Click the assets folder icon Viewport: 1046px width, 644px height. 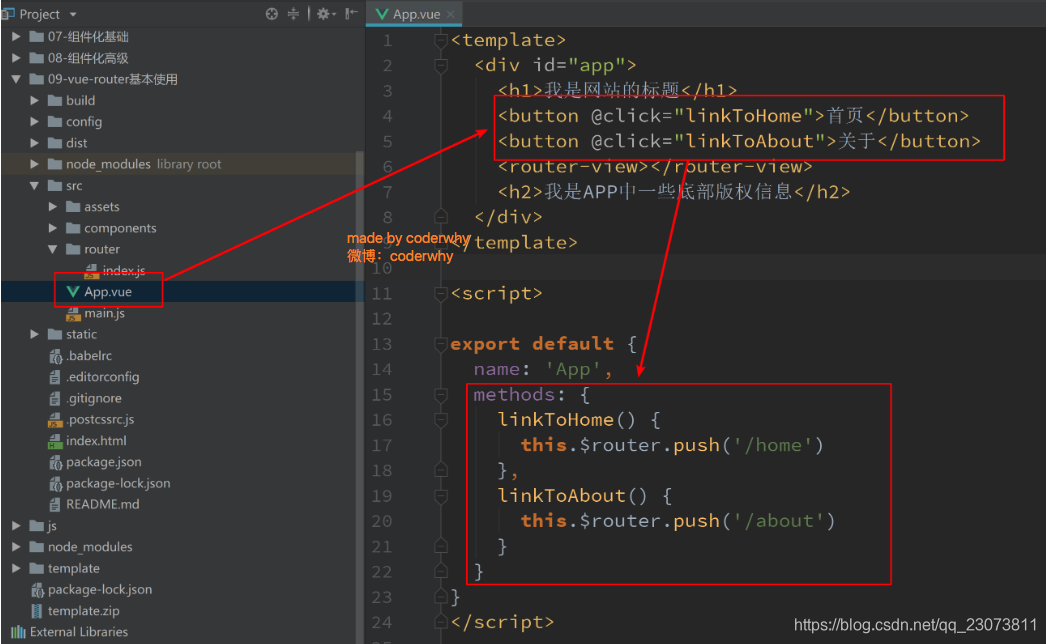pos(73,207)
